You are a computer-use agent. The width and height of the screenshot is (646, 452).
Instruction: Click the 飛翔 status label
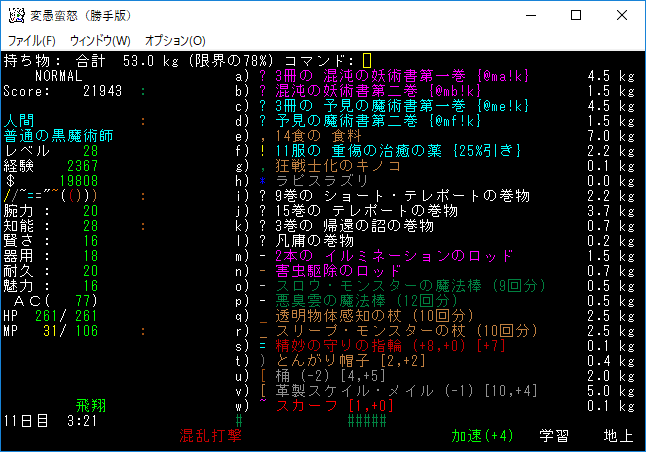click(x=91, y=406)
